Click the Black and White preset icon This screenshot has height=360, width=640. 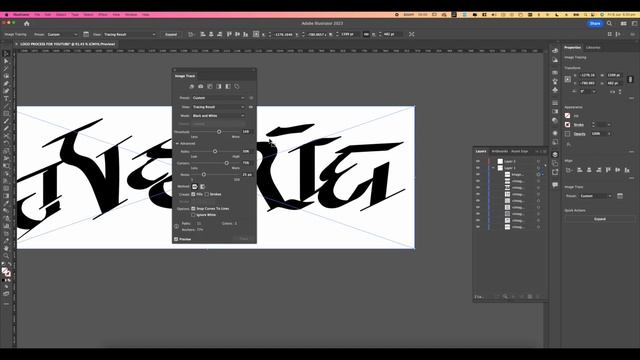pos(228,87)
